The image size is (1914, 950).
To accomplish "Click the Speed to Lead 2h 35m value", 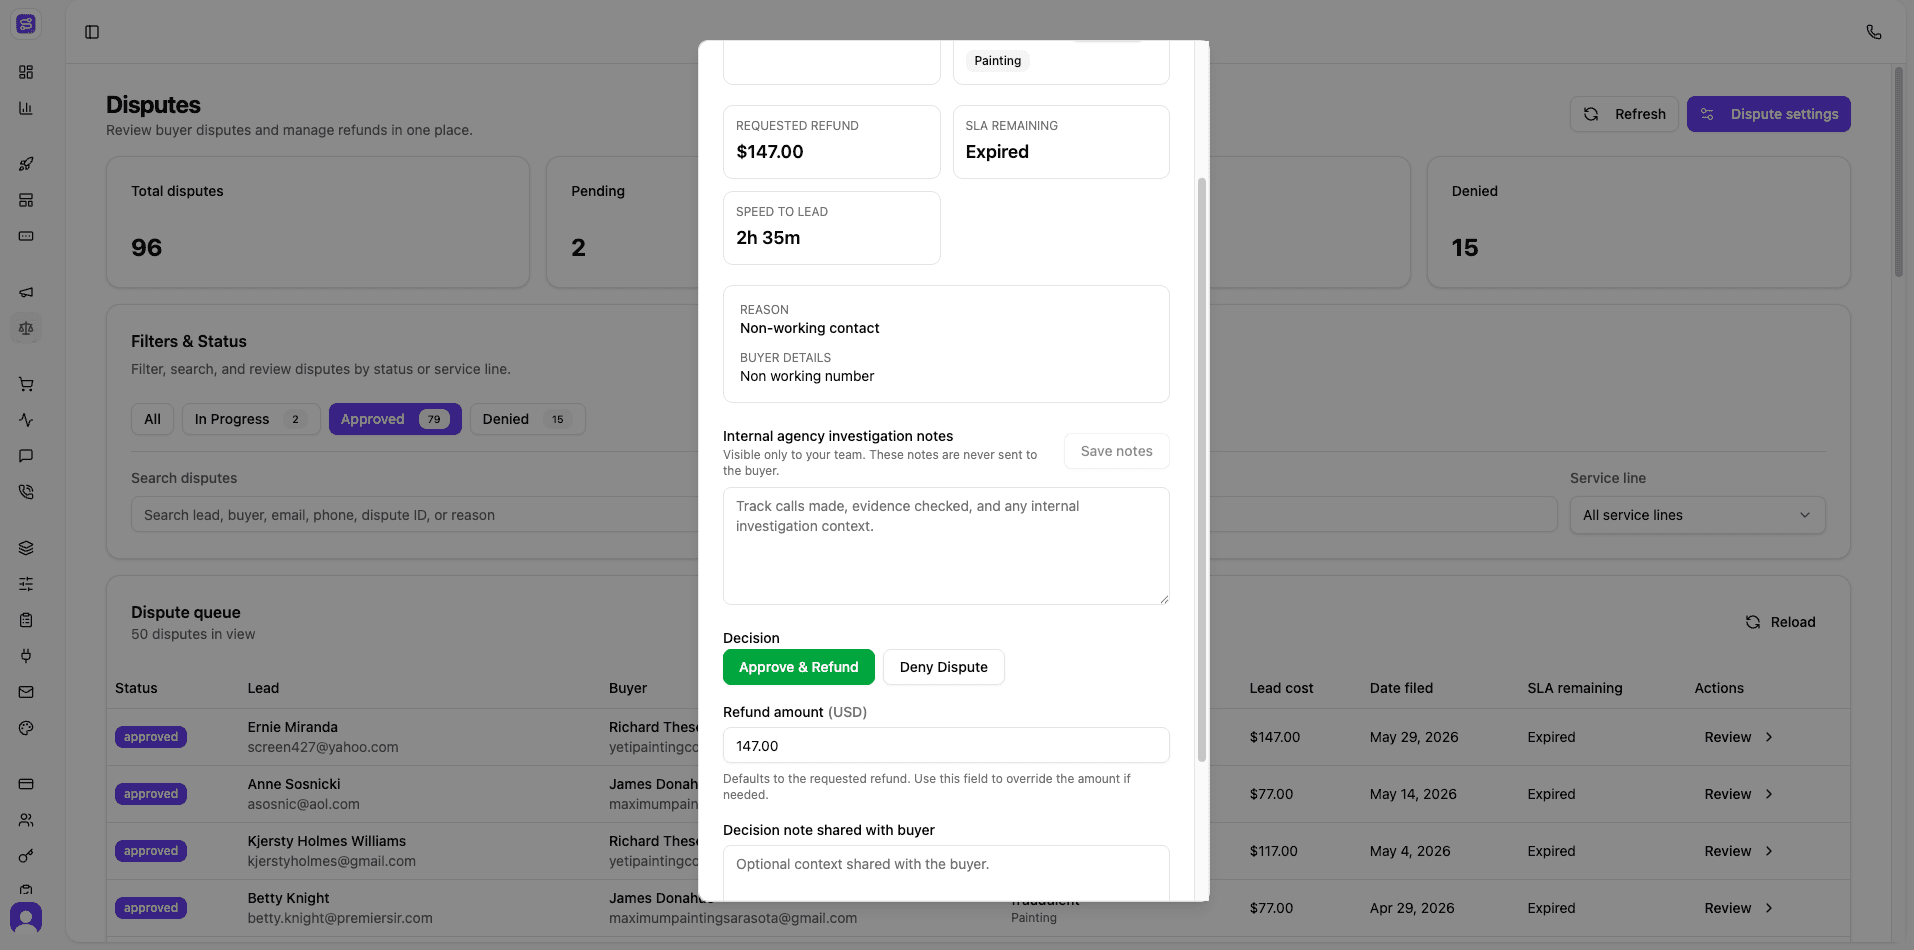I will (768, 238).
